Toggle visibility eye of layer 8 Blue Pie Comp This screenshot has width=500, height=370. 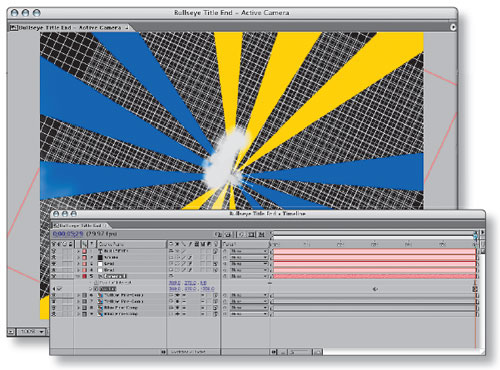[54, 308]
